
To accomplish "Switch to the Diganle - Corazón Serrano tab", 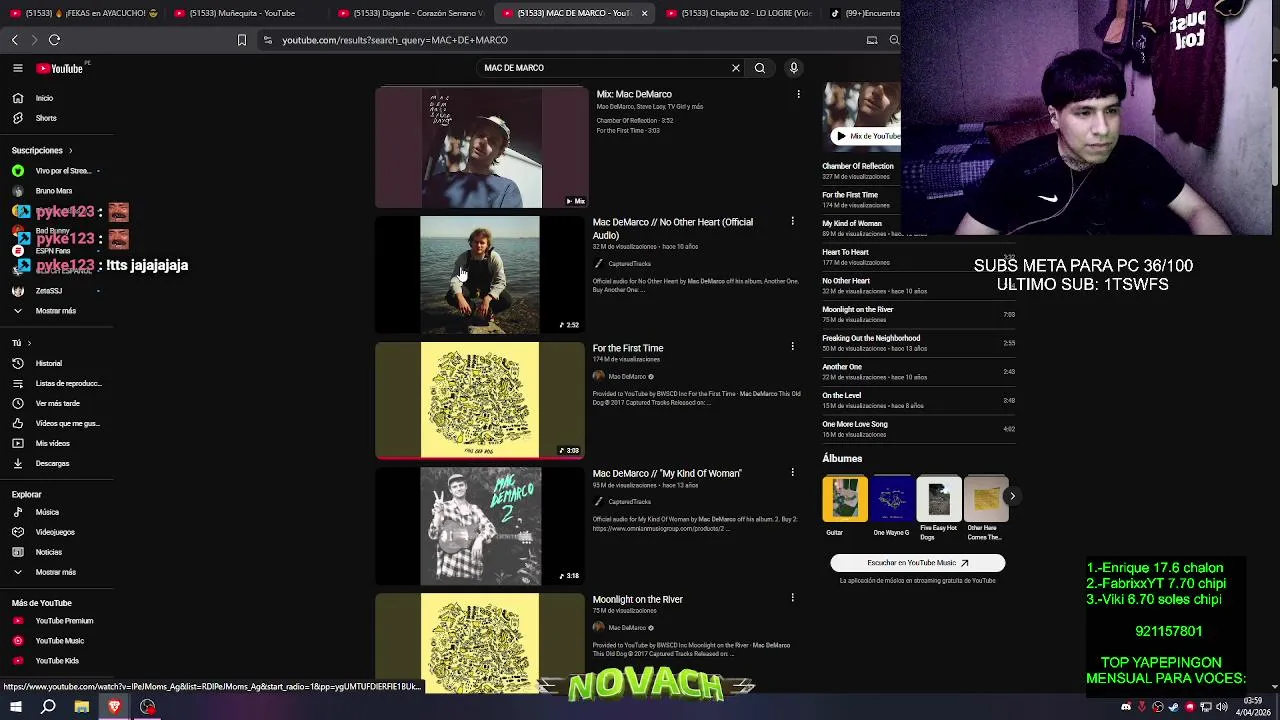I will pyautogui.click(x=410, y=13).
